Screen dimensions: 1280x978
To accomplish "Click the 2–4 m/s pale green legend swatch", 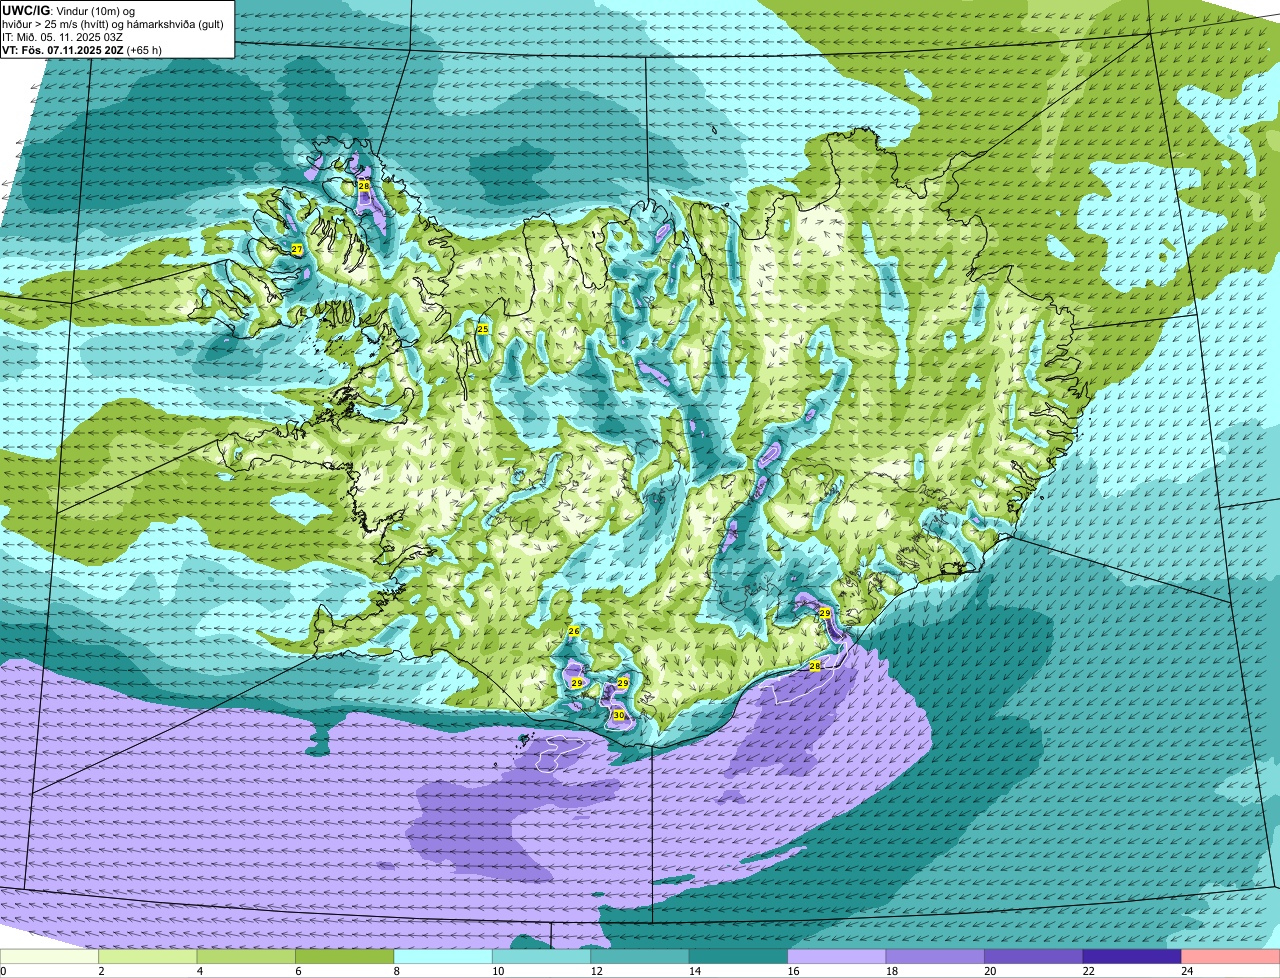I will click(148, 957).
